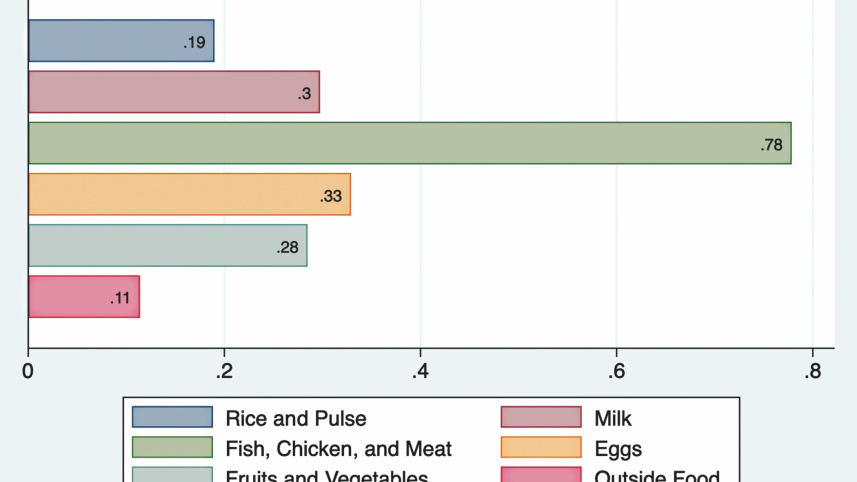Click the Rice and Pulse legend swatch

[x=172, y=418]
